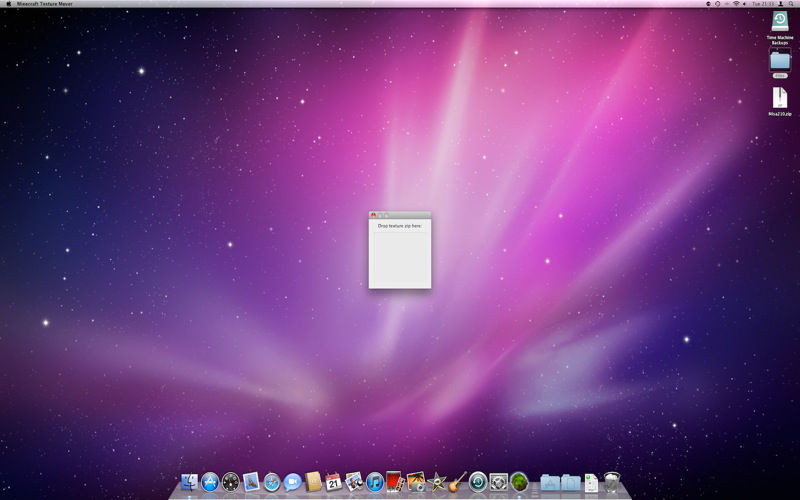
Task: Launch iMovie star icon
Action: 437,482
